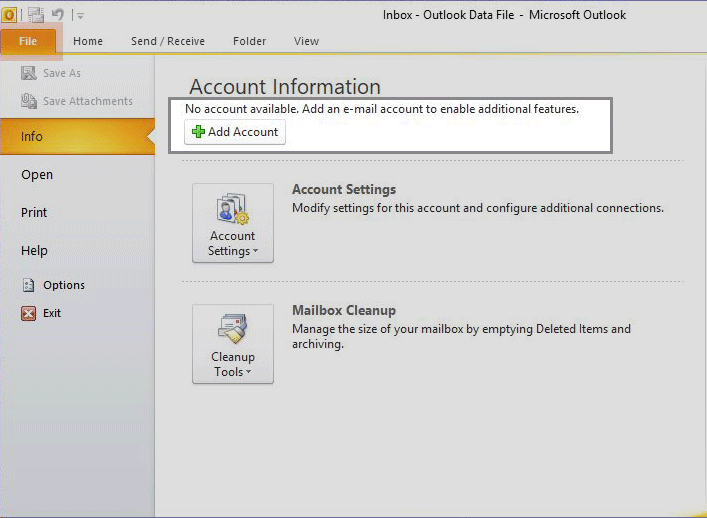
Task: Select Info in the backstage menu
Action: click(x=78, y=137)
